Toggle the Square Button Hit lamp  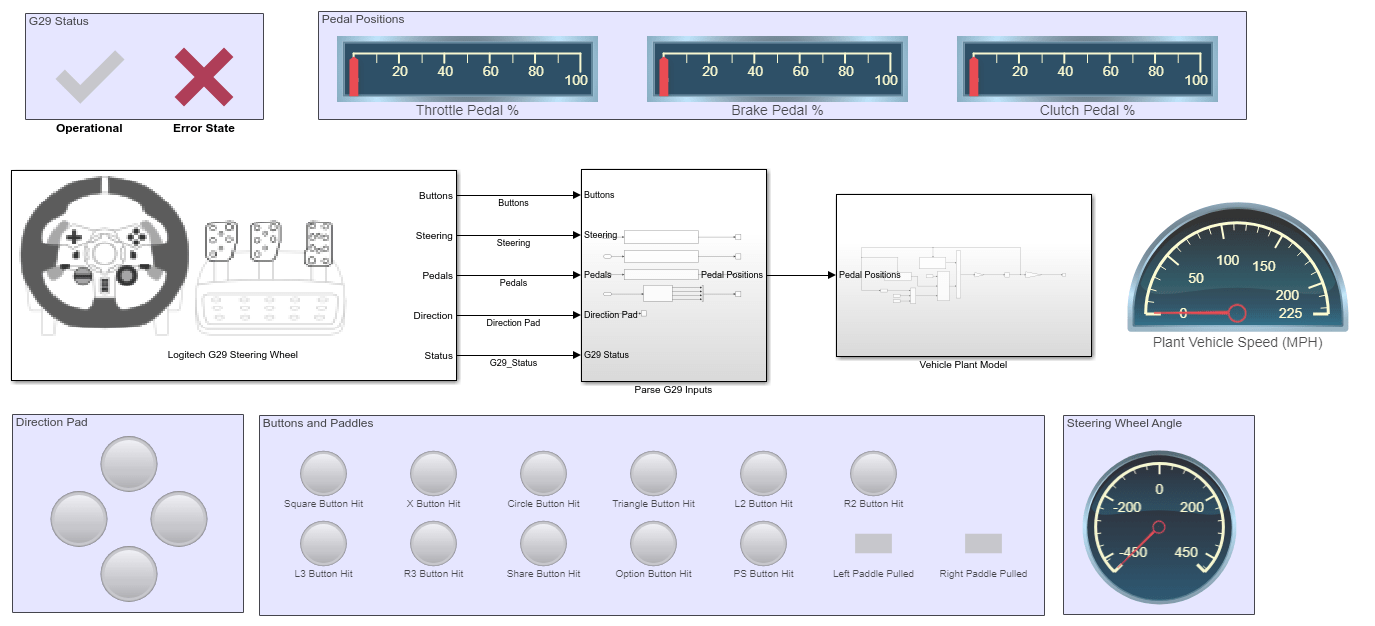pyautogui.click(x=323, y=474)
